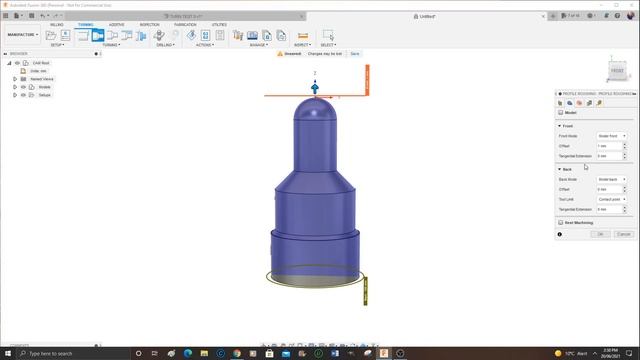The width and height of the screenshot is (640, 360).
Task: Select the Turning Face tool icon
Action: click(x=83, y=36)
